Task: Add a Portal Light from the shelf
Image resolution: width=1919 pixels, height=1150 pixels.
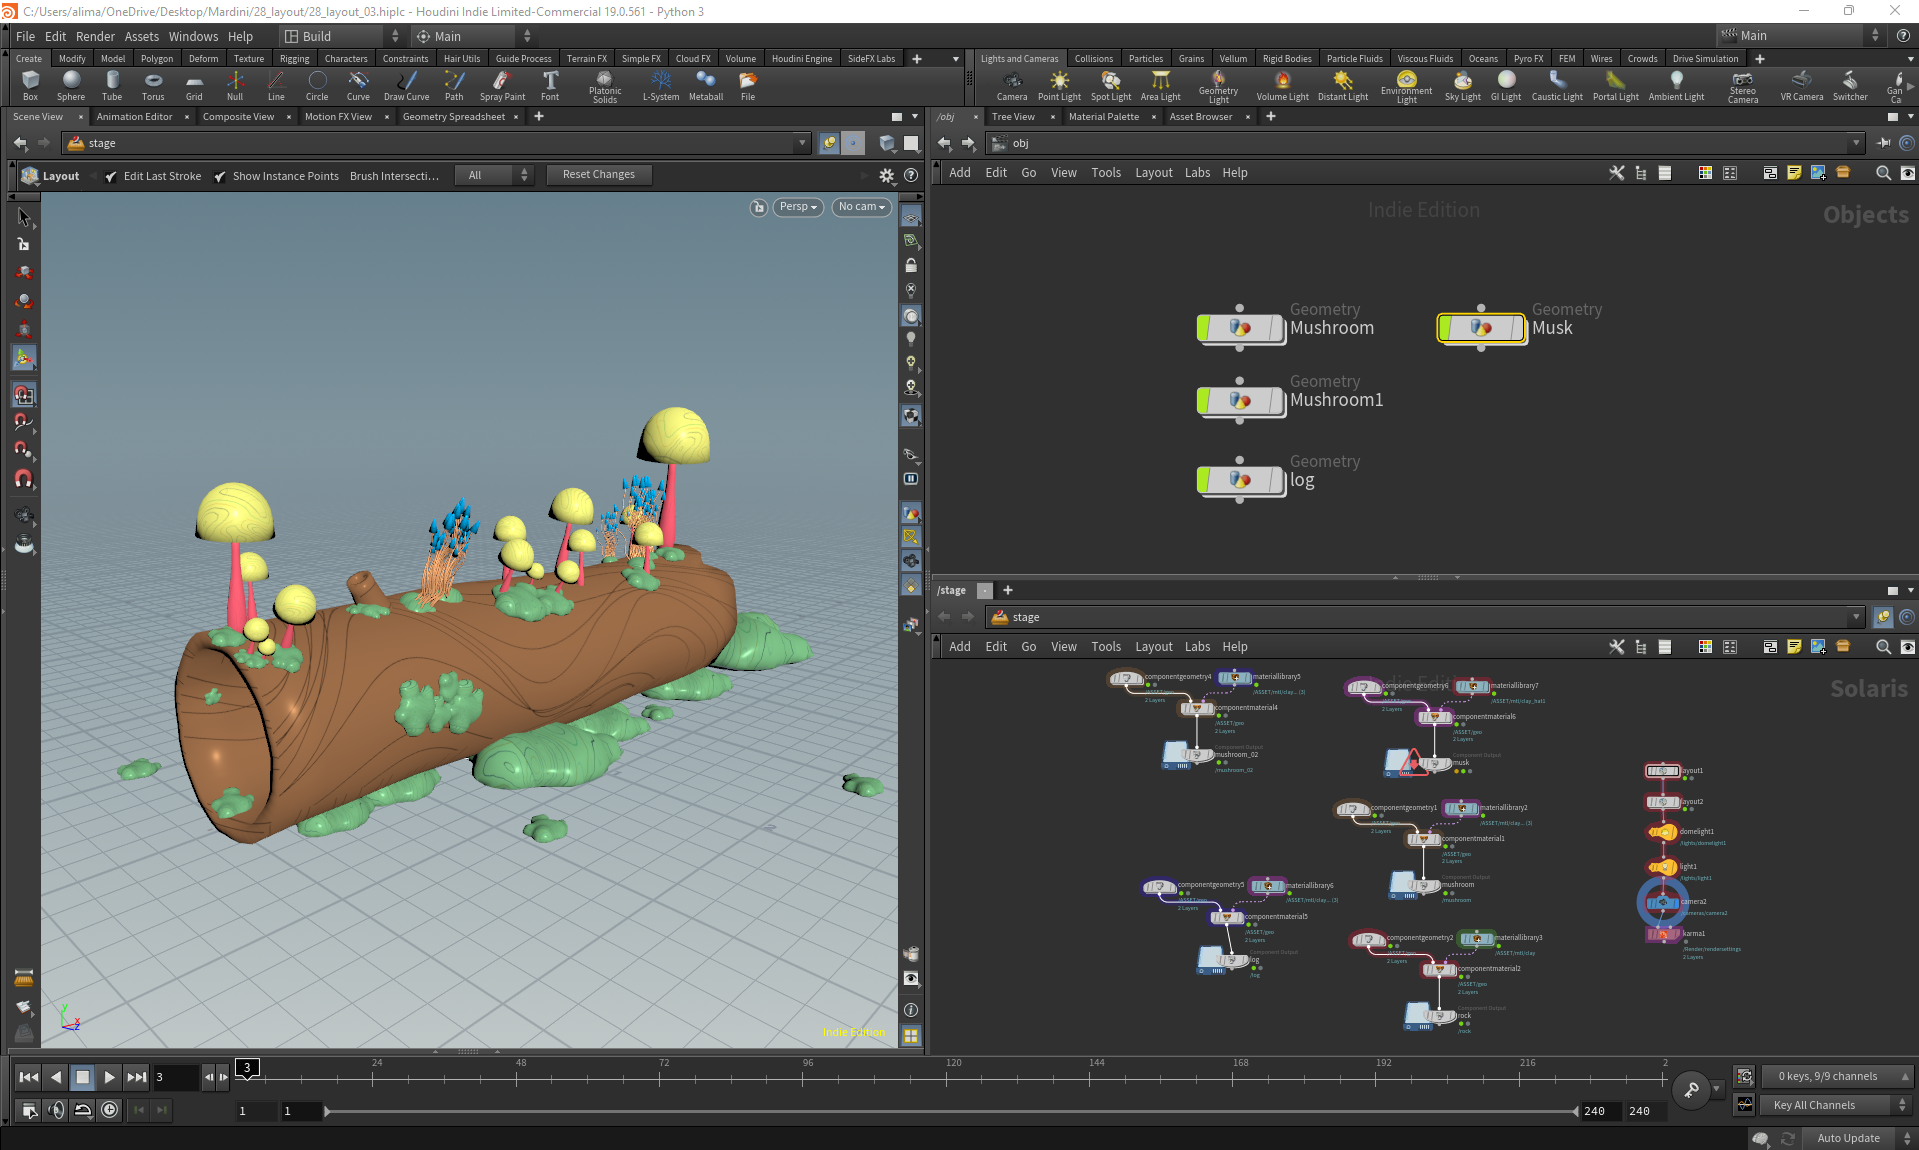Action: pyautogui.click(x=1616, y=86)
